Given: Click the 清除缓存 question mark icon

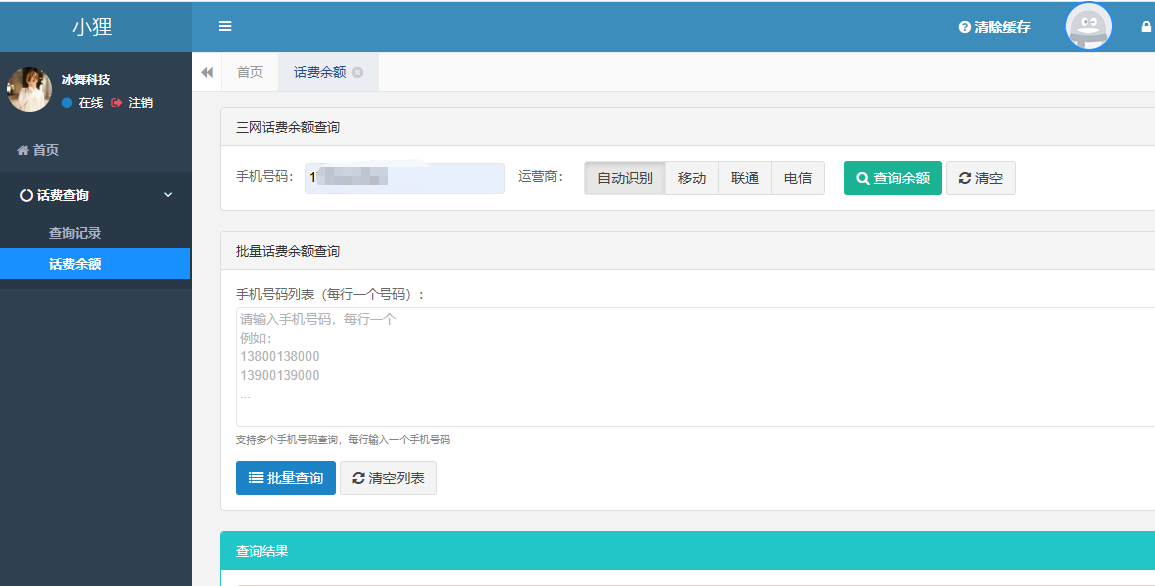Looking at the screenshot, I should 964,27.
